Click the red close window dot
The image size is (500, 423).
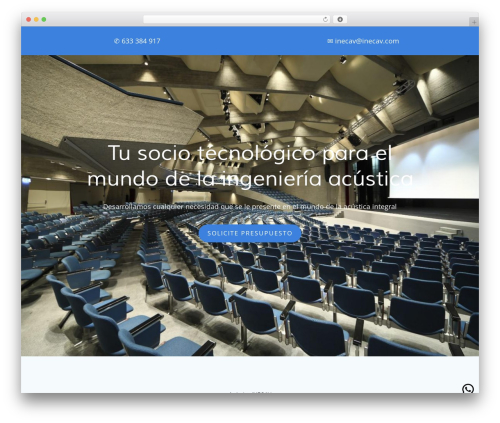tap(29, 19)
